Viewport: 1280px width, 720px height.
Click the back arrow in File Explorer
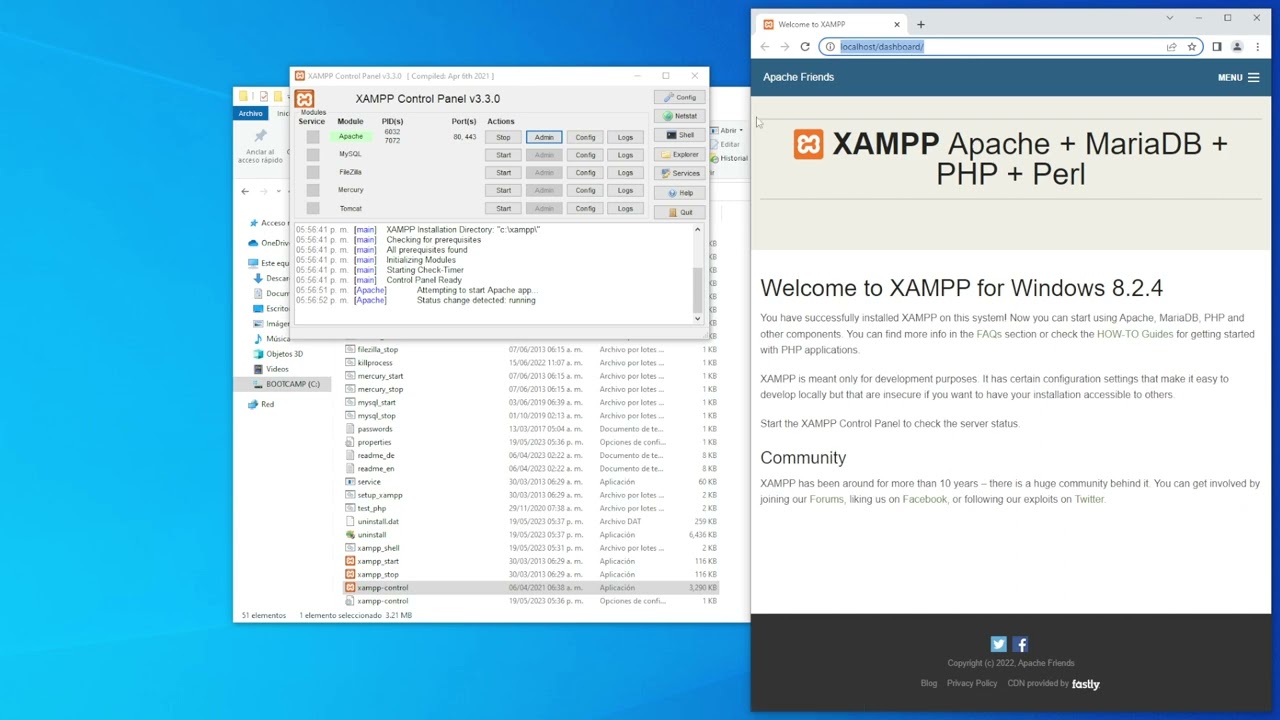[245, 191]
